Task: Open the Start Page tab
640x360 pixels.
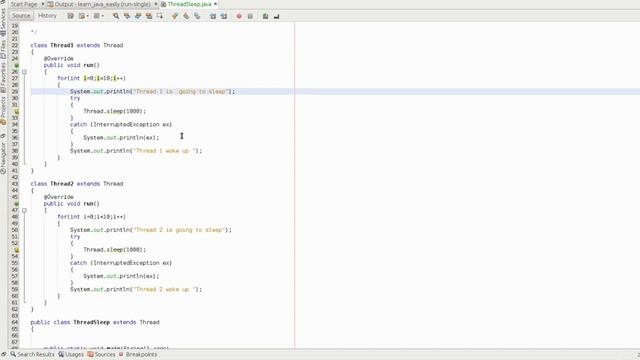Action: 23,4
